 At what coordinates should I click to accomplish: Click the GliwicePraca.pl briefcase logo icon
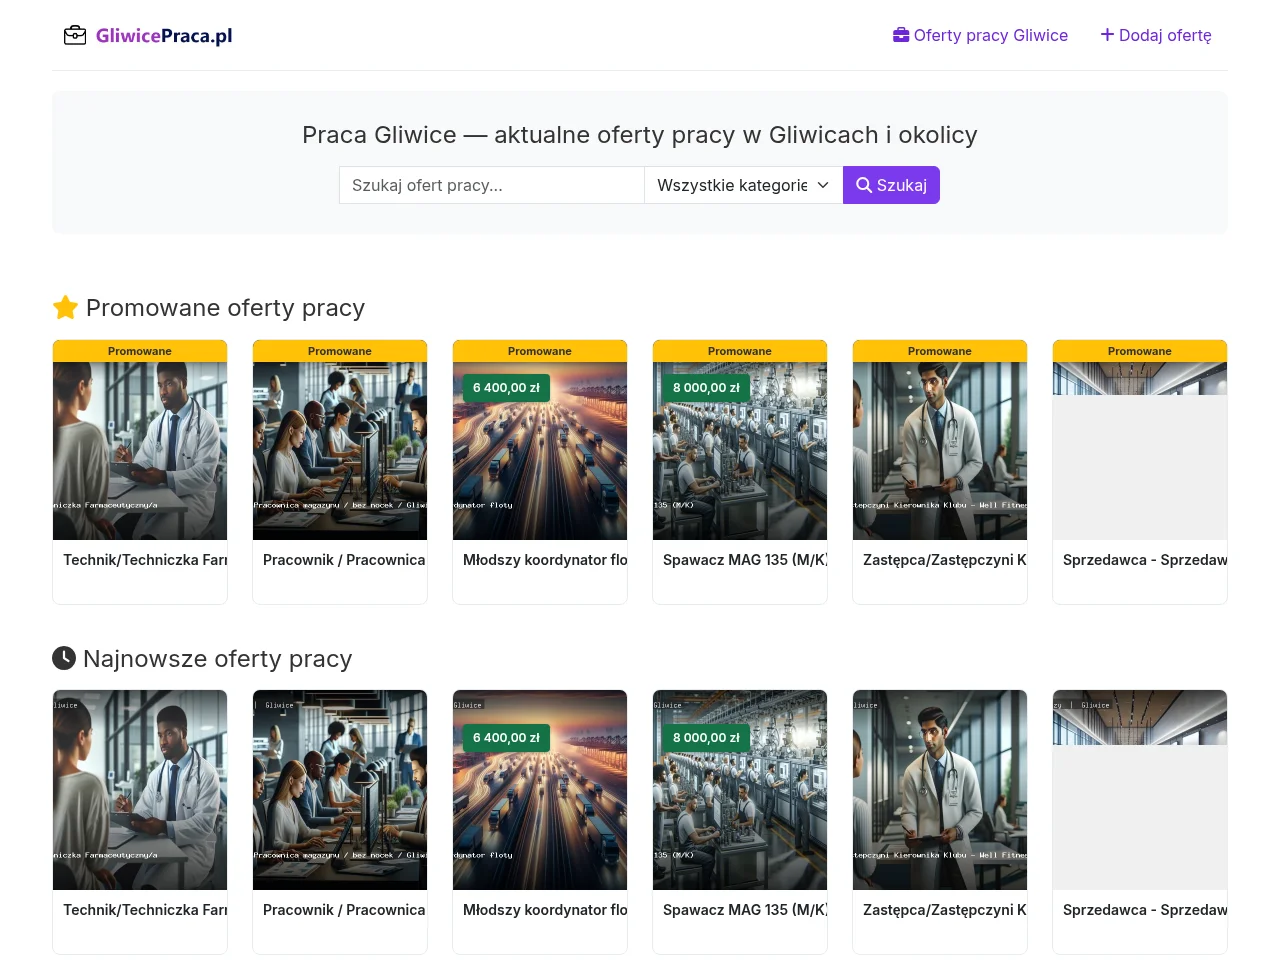75,36
